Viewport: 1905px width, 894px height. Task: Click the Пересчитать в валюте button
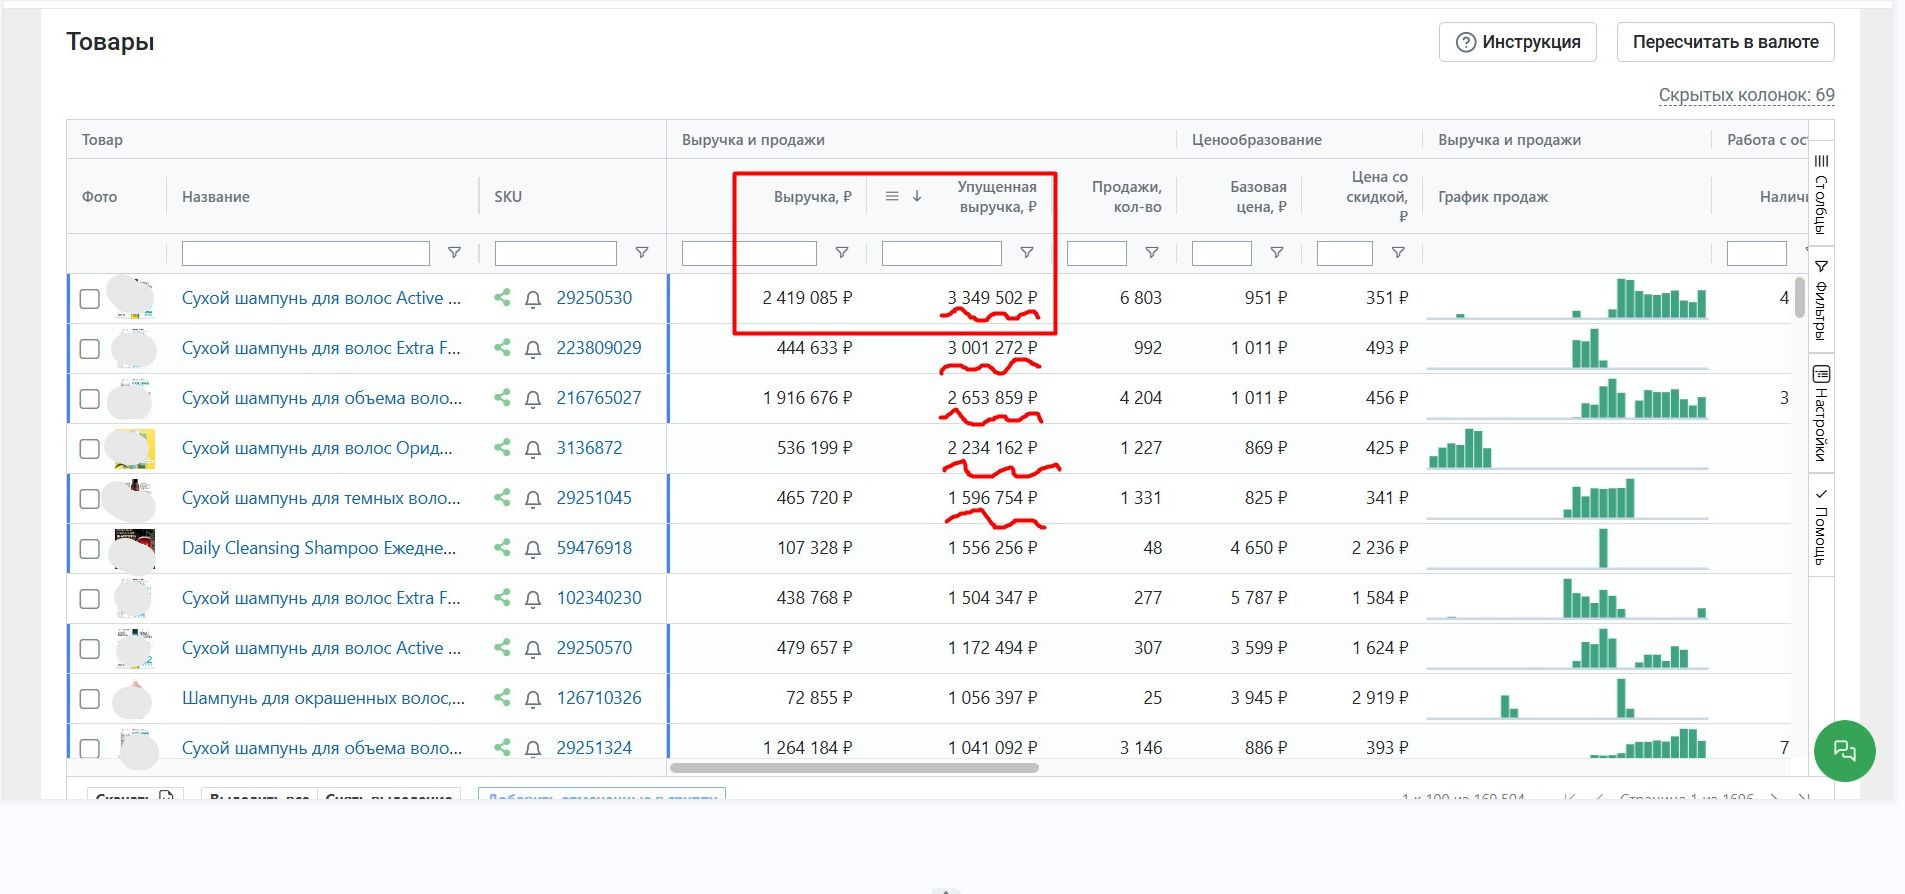pyautogui.click(x=1725, y=42)
